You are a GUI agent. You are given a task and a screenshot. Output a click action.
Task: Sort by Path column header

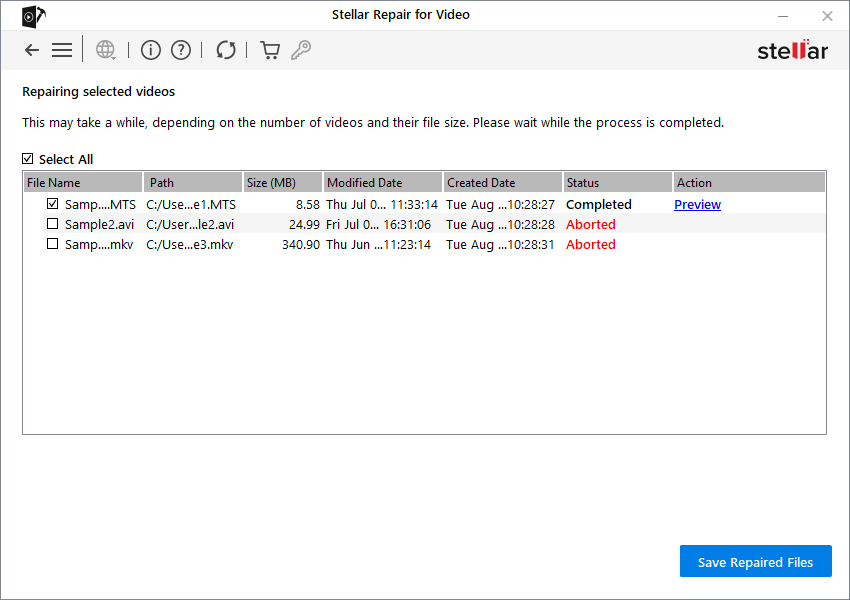[193, 183]
